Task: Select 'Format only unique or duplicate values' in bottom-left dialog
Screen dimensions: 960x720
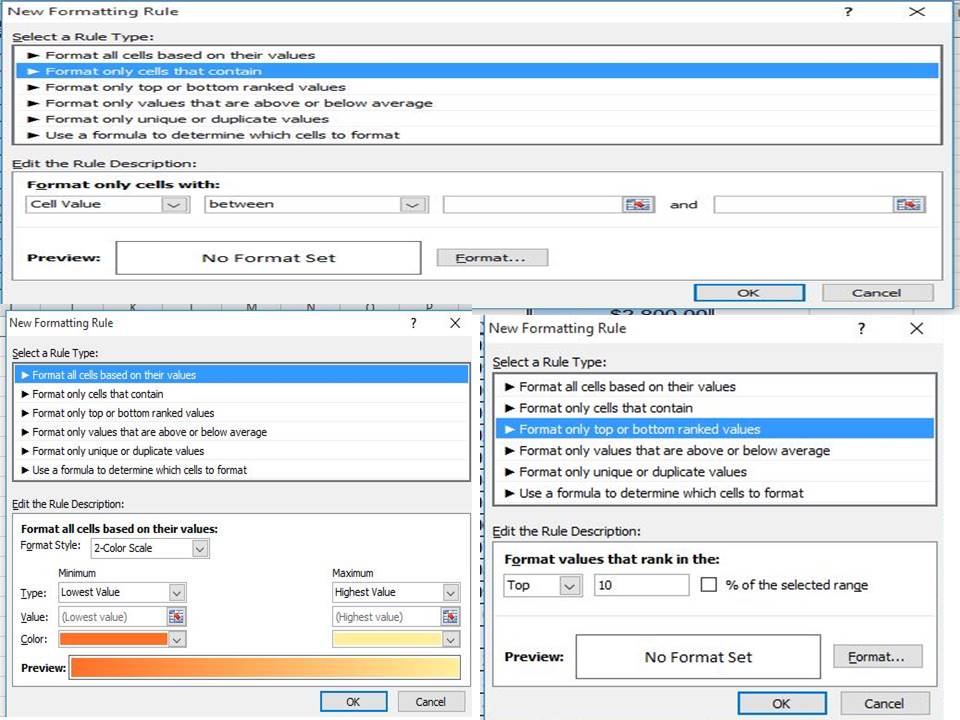Action: click(x=241, y=451)
